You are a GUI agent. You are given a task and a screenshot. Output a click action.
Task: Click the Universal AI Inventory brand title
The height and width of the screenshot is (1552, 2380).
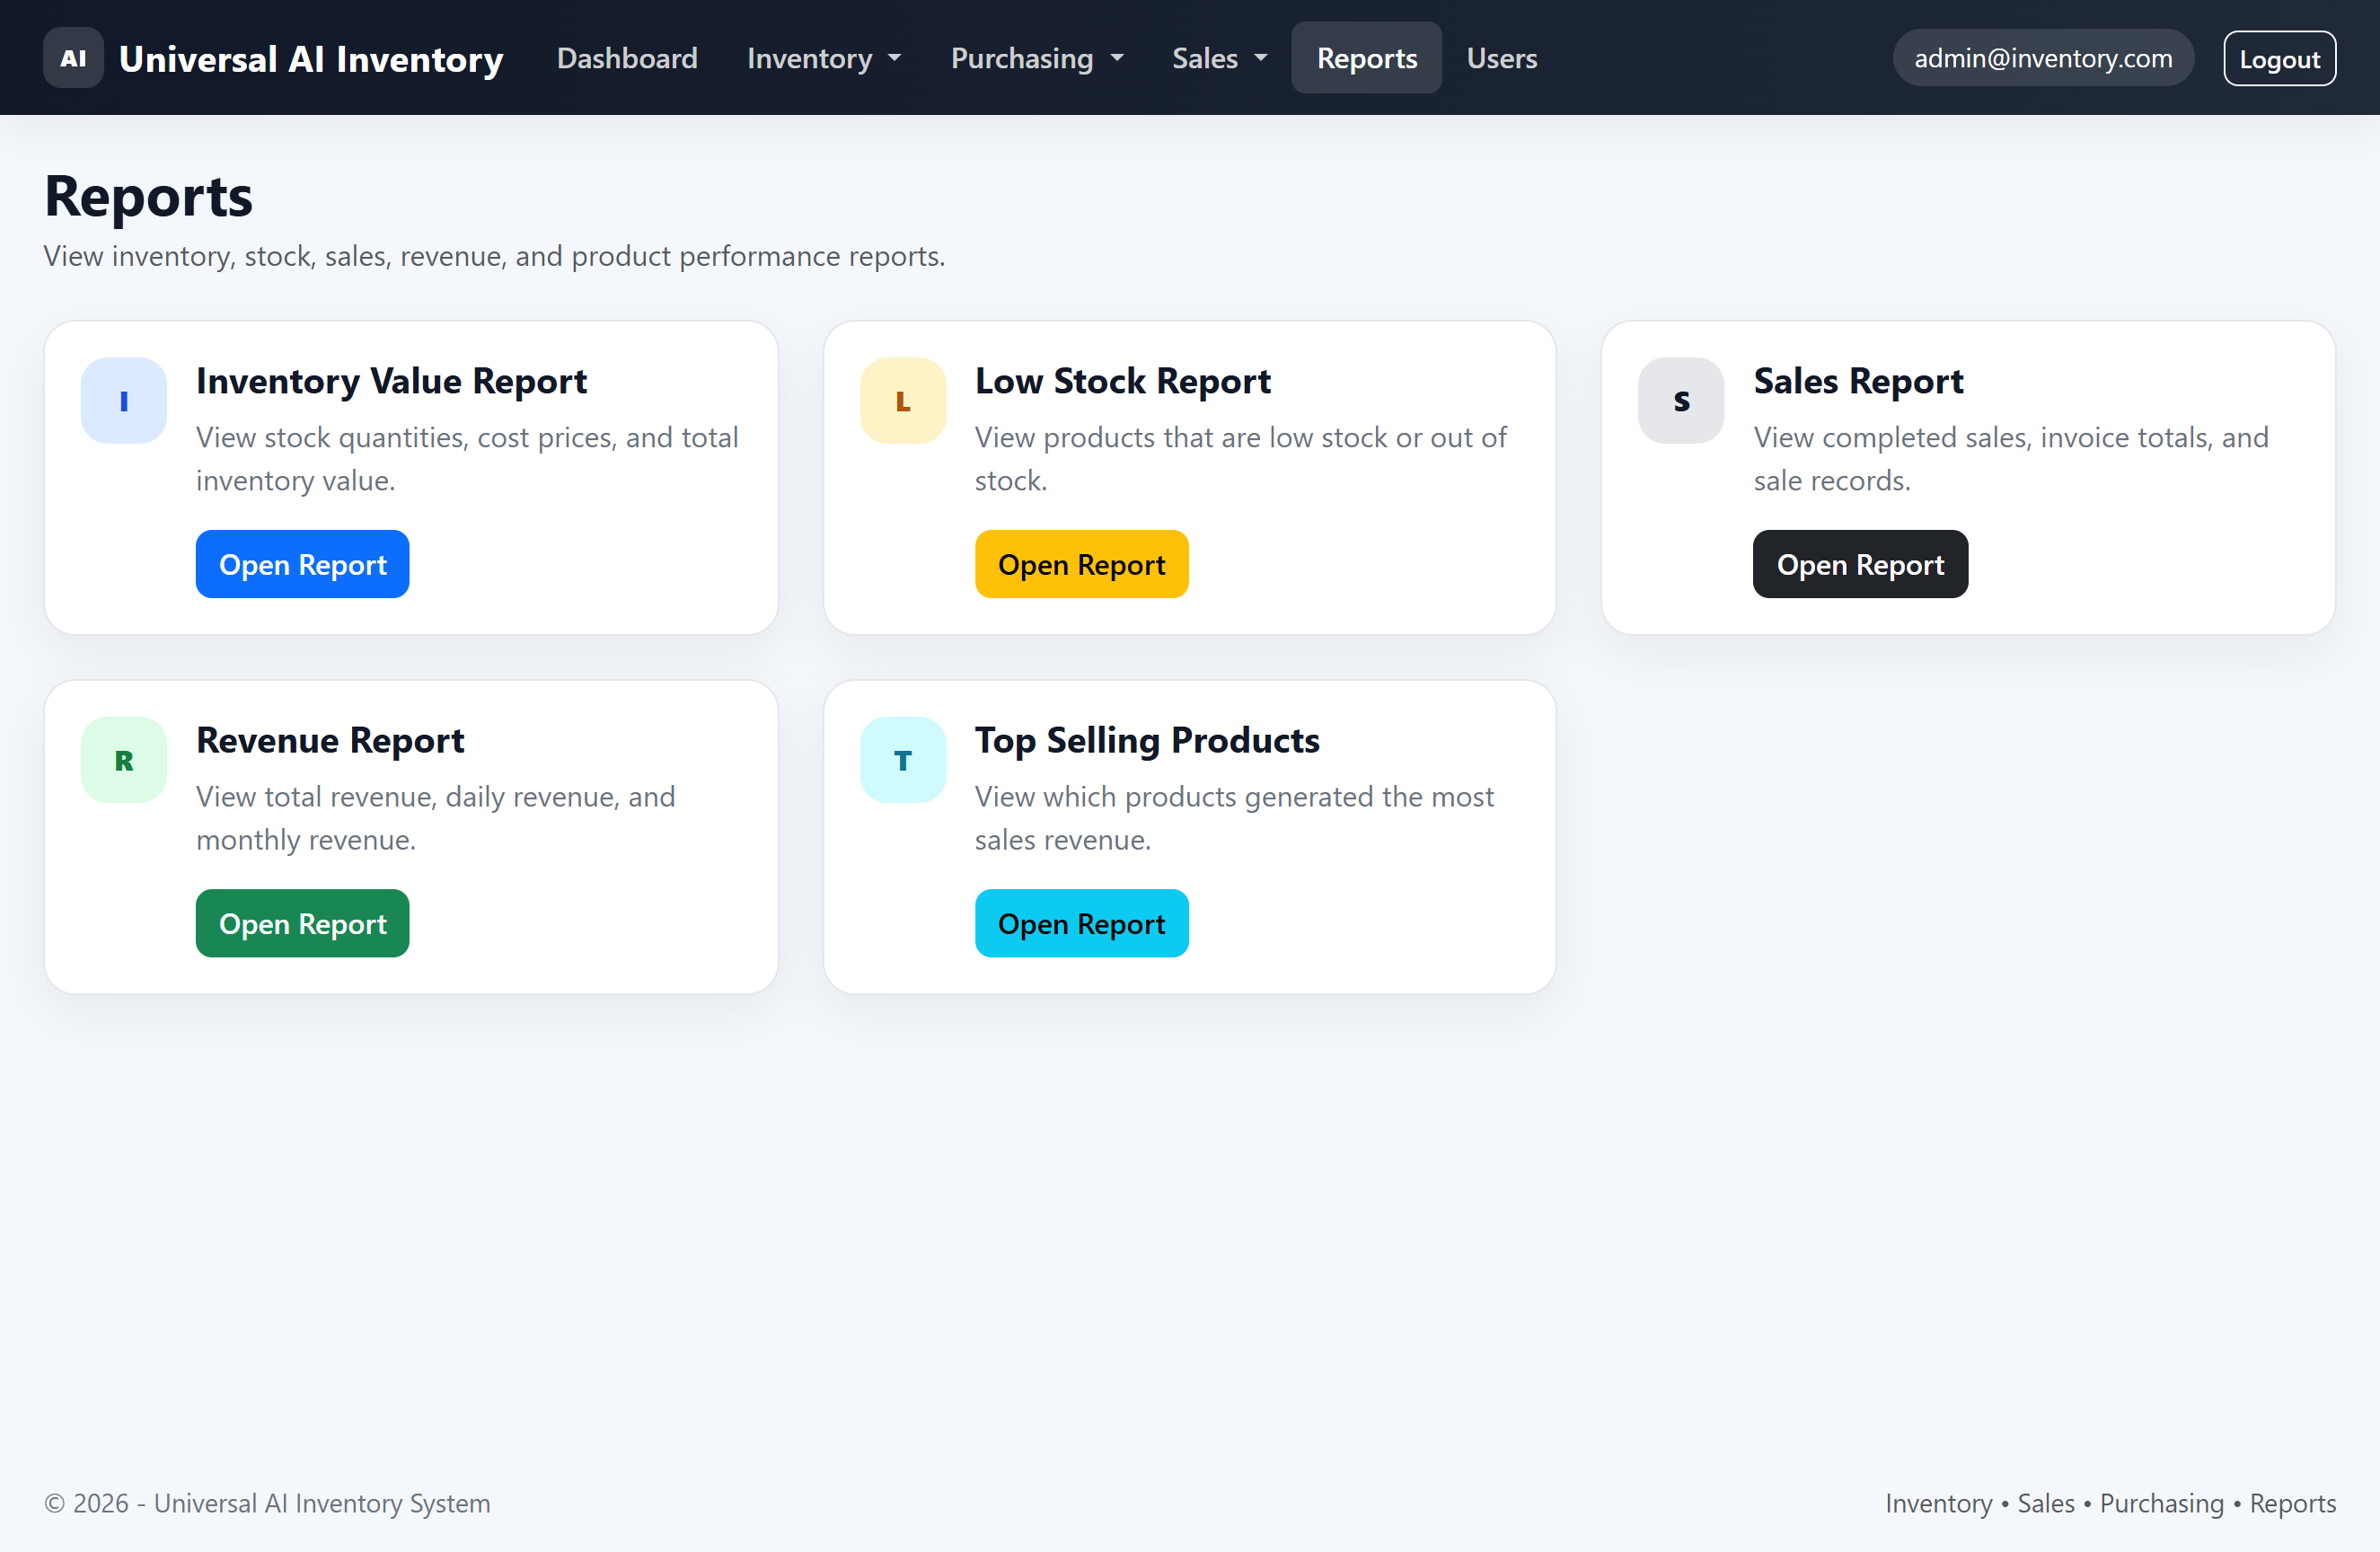(x=311, y=59)
